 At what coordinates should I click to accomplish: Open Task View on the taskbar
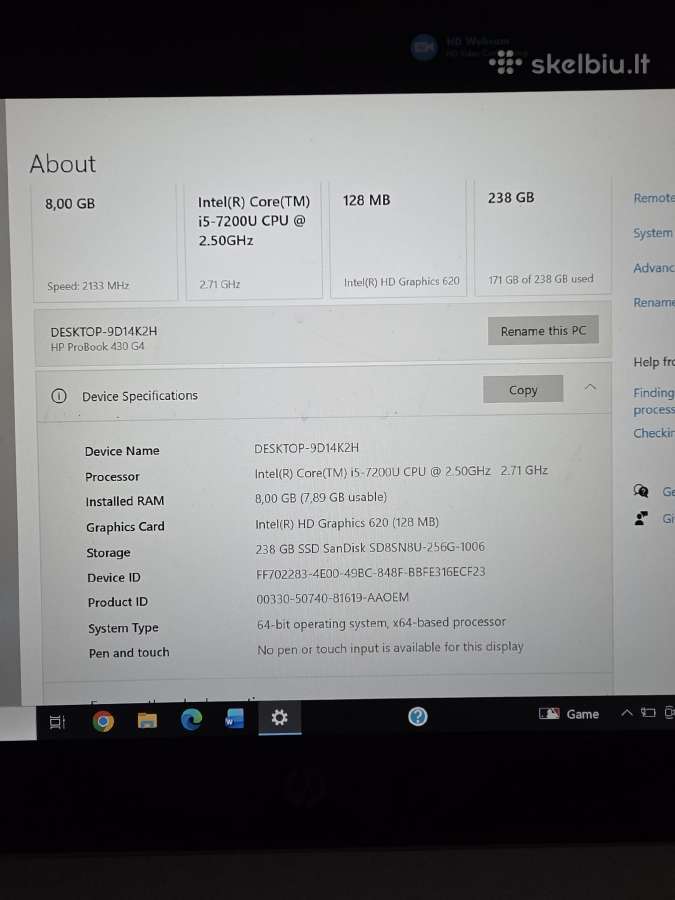[x=57, y=722]
